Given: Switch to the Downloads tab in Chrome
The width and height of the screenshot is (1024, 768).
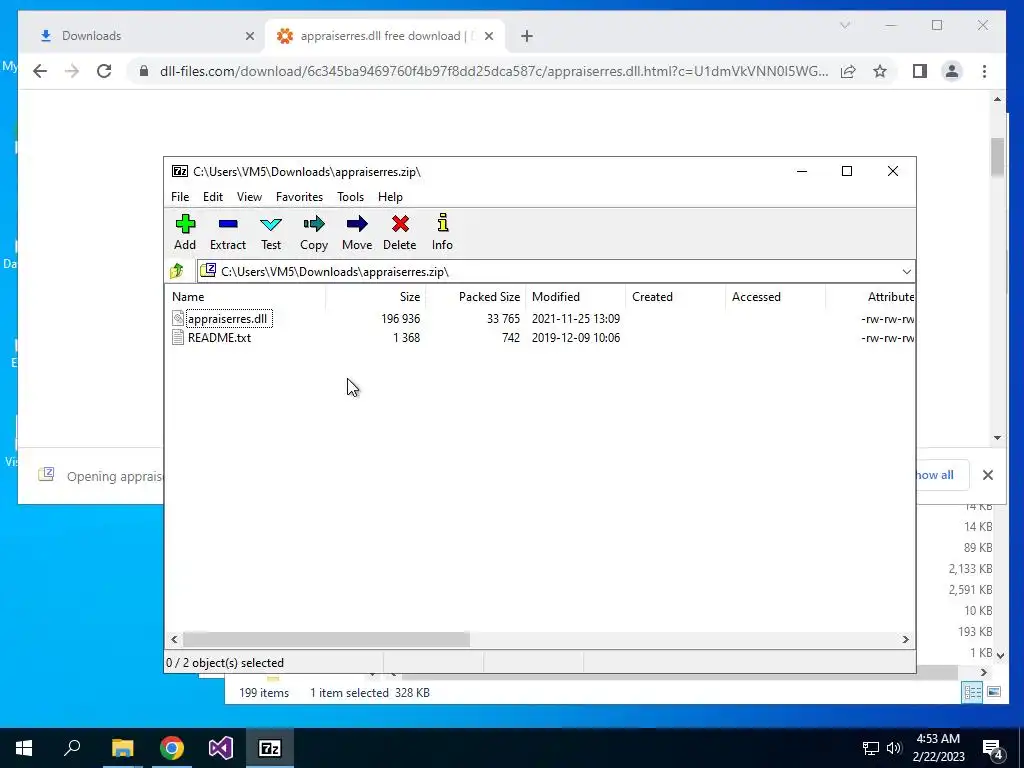Looking at the screenshot, I should (142, 36).
